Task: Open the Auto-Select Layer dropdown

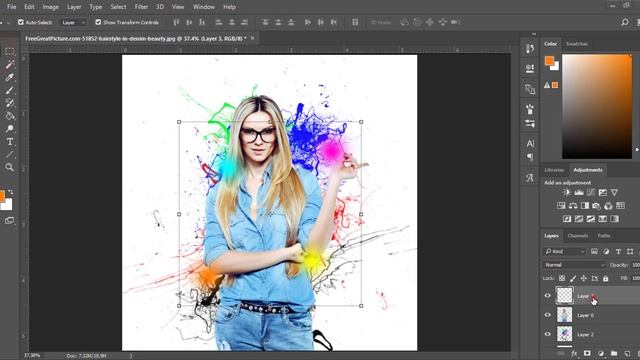Action: click(x=73, y=22)
